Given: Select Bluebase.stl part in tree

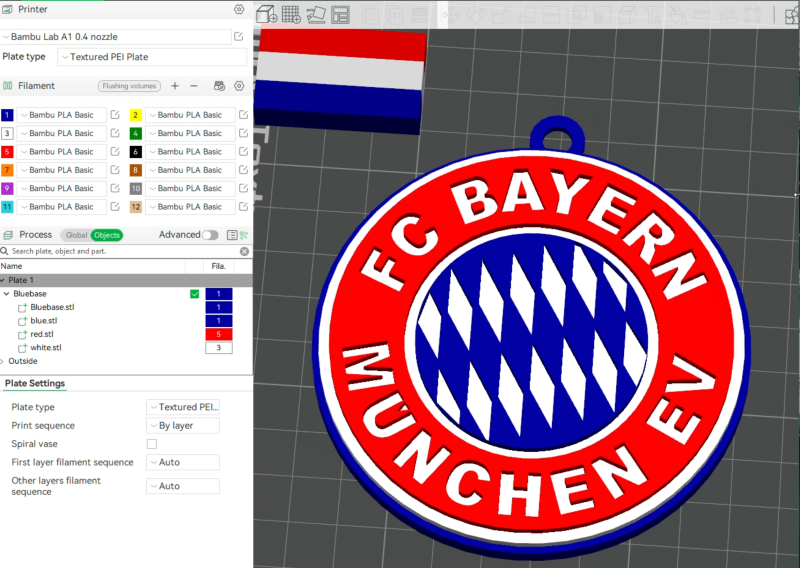Looking at the screenshot, I should [x=52, y=307].
